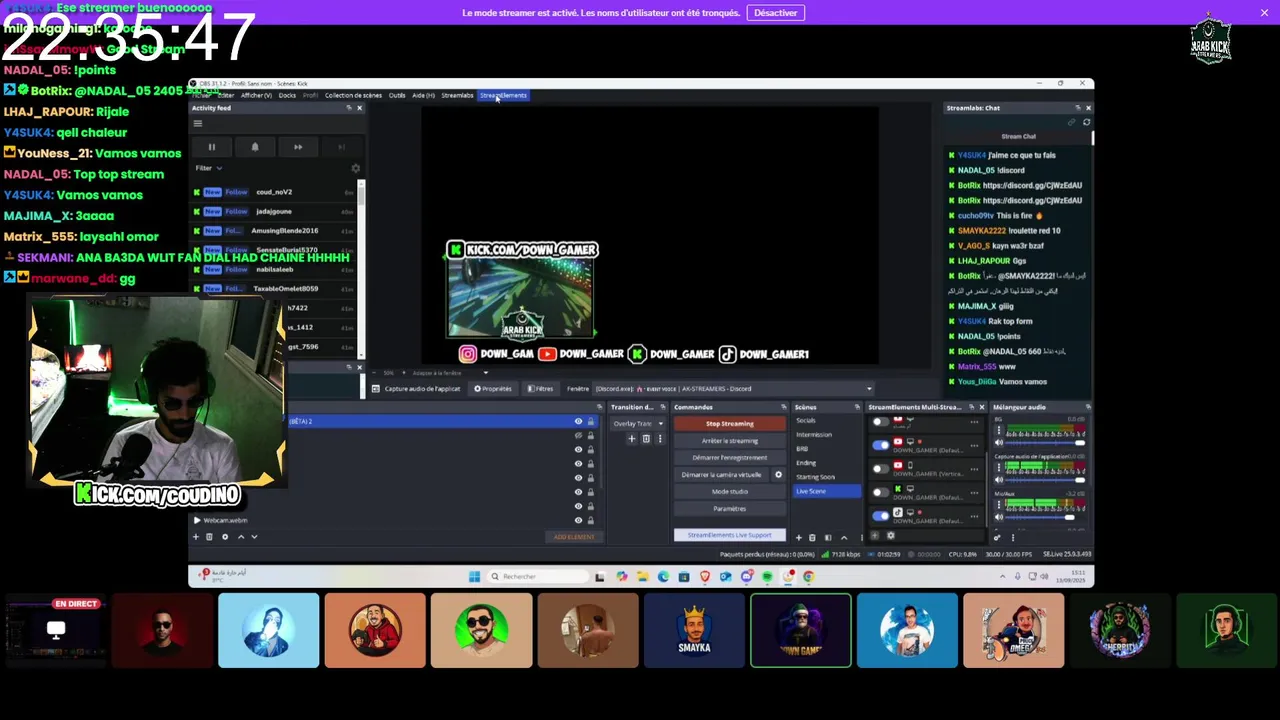
Task: Open three-dot menu for Kick DOWN_GAMER destination
Action: coord(974,492)
